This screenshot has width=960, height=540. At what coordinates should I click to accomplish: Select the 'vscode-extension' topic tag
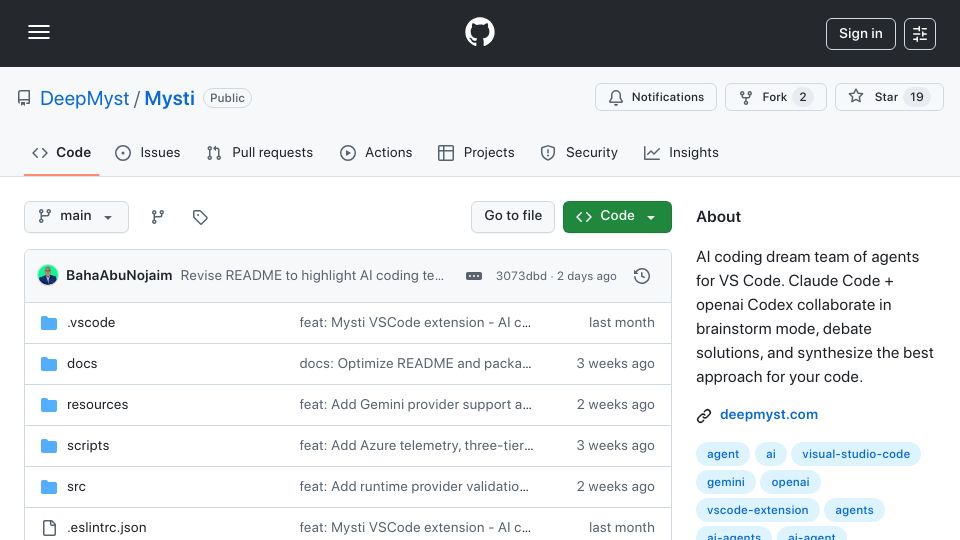(x=757, y=511)
